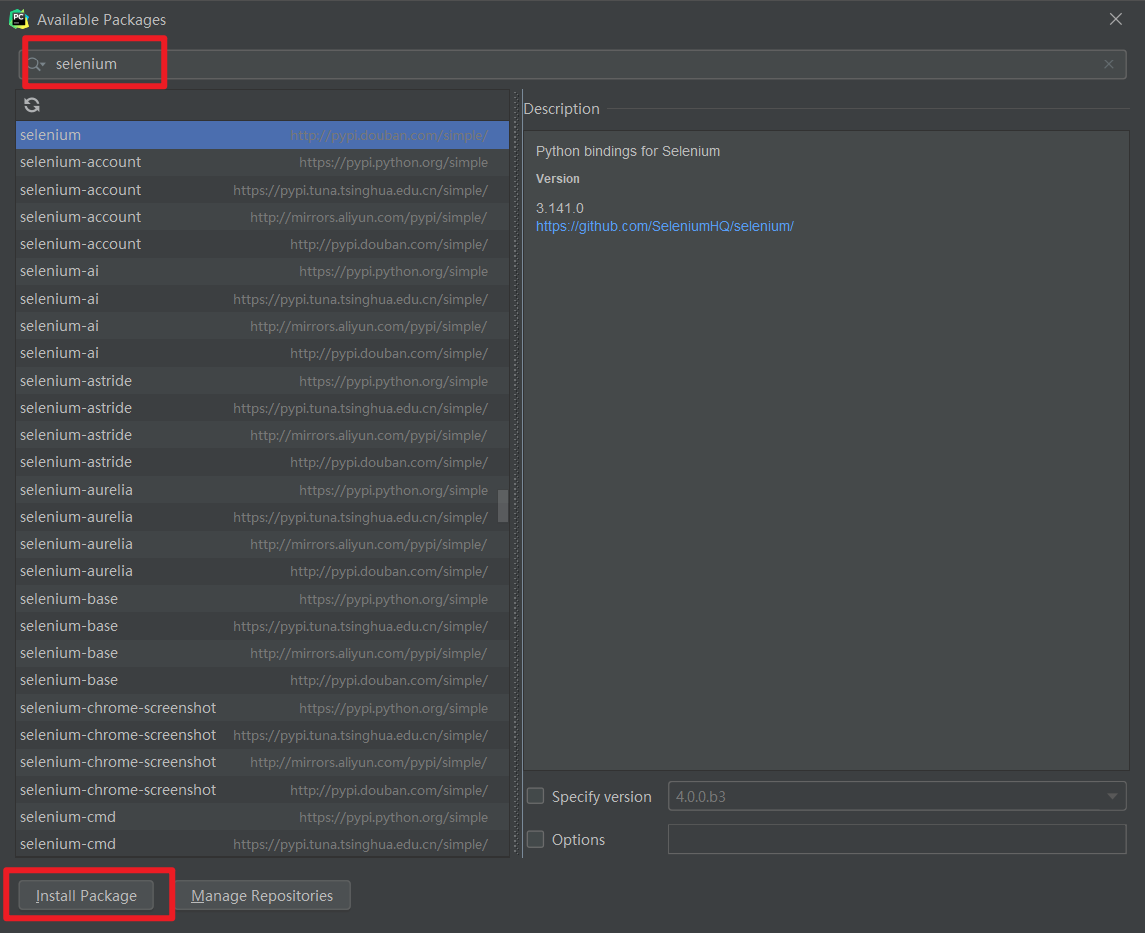Open the version dropdown showing 4.0.0.b3

[x=897, y=796]
